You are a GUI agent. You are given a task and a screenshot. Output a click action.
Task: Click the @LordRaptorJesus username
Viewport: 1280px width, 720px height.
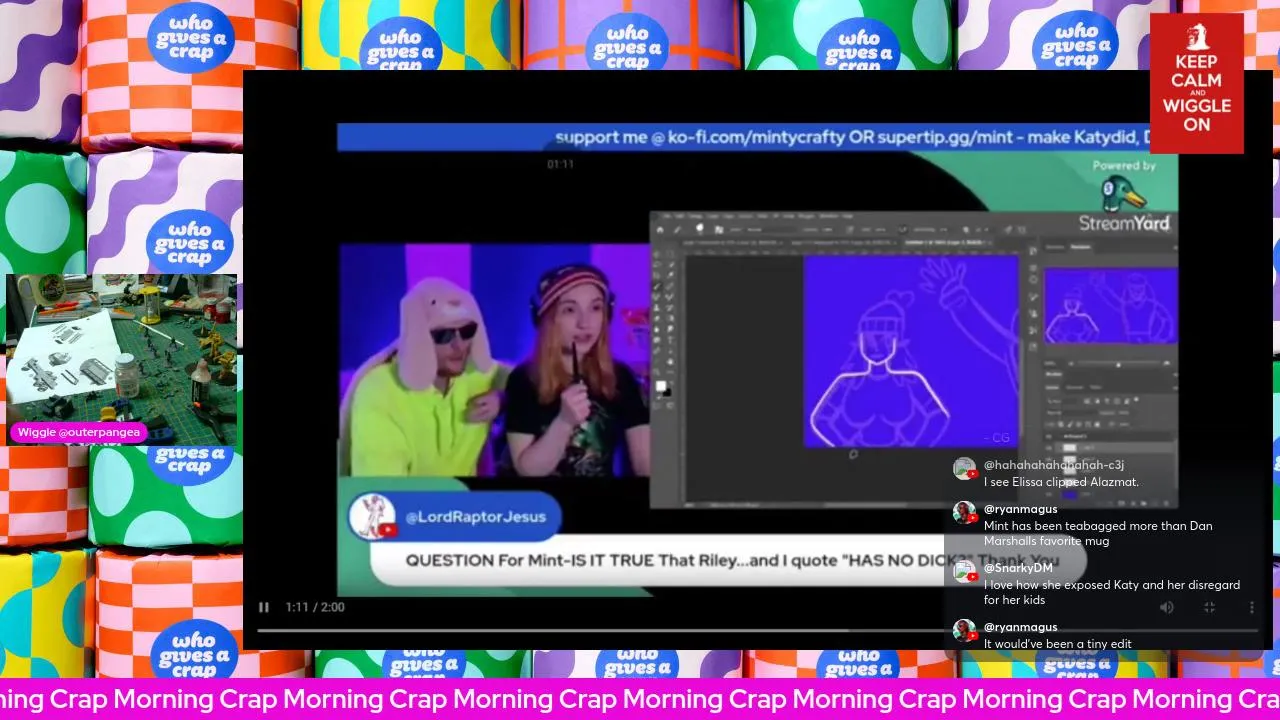[476, 517]
